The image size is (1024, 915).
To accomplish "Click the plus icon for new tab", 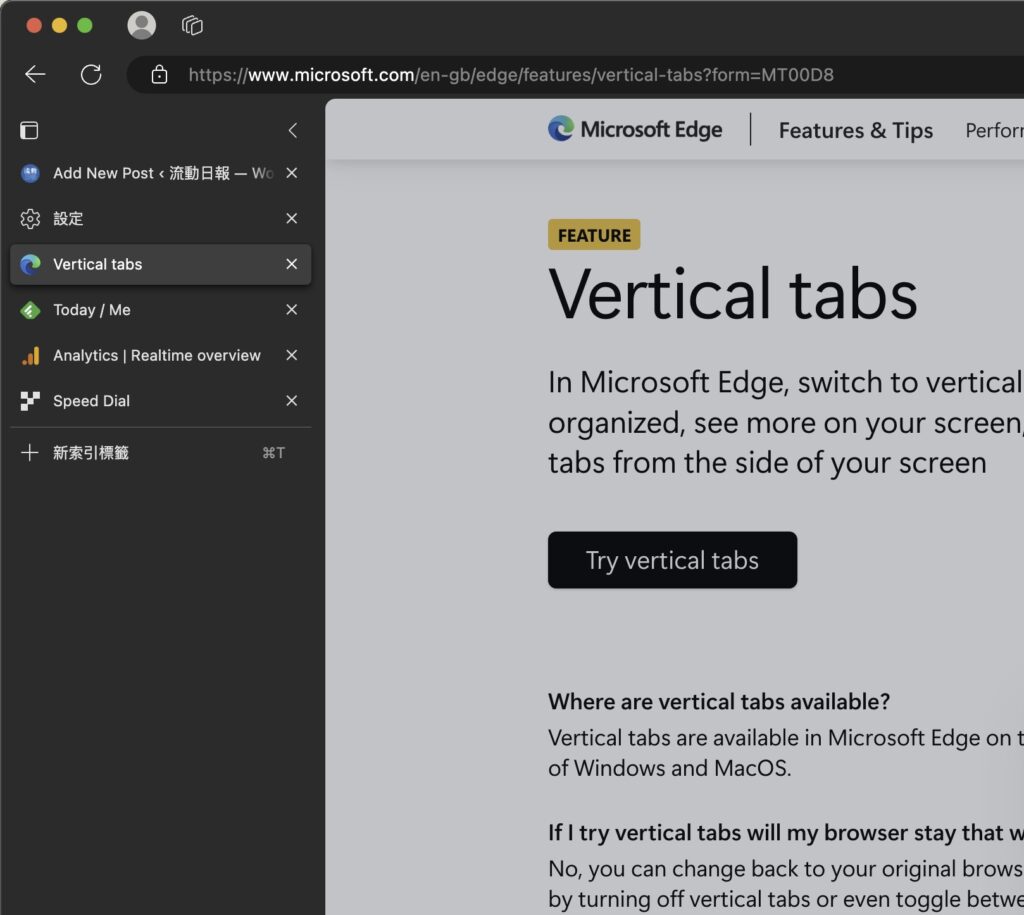I will click(x=30, y=453).
